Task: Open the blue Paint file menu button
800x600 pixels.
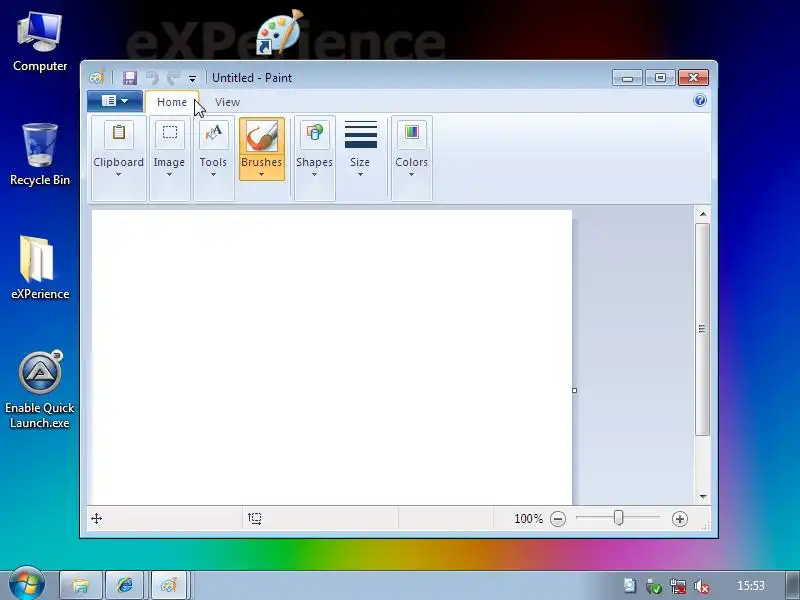Action: pyautogui.click(x=115, y=101)
